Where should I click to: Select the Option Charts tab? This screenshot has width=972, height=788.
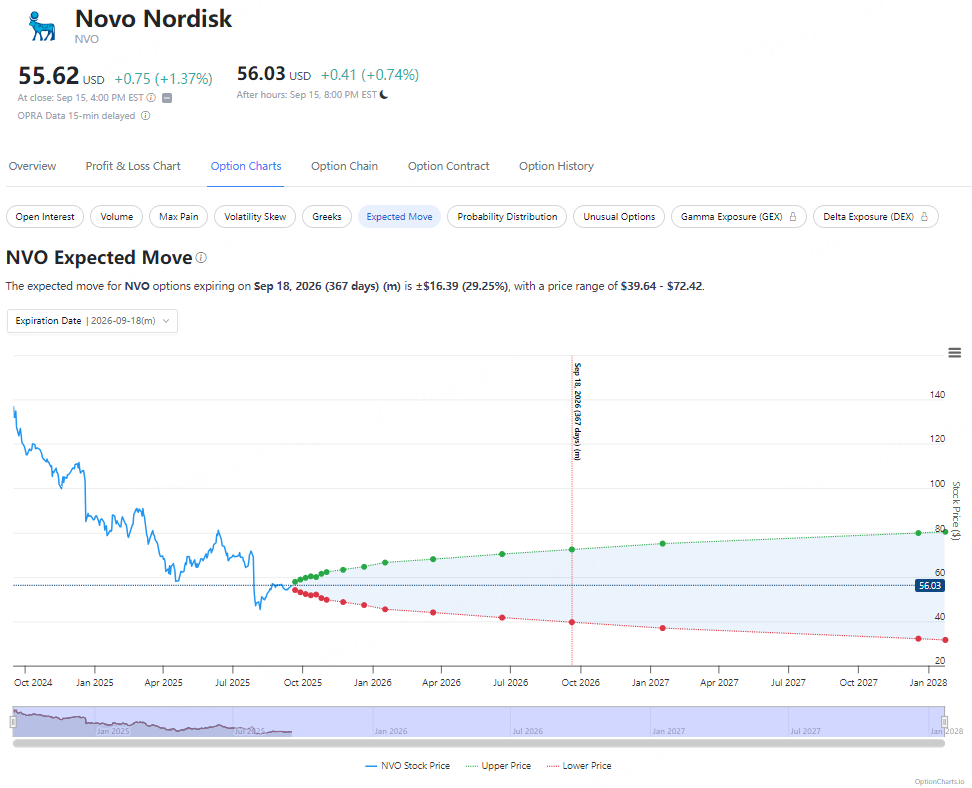(246, 166)
